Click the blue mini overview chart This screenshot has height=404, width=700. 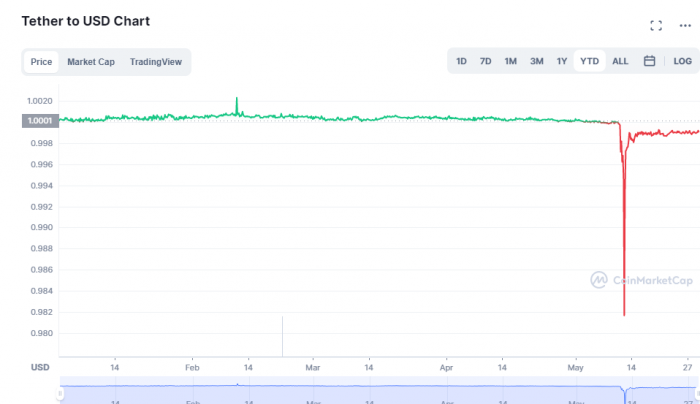378,391
